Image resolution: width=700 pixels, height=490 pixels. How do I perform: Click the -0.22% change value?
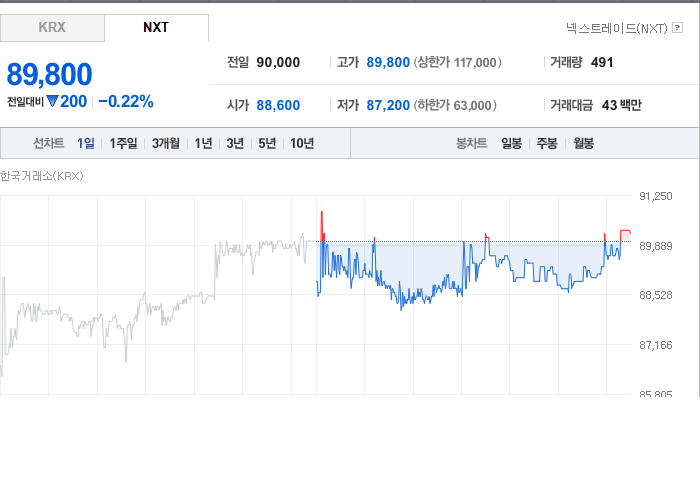pos(126,102)
